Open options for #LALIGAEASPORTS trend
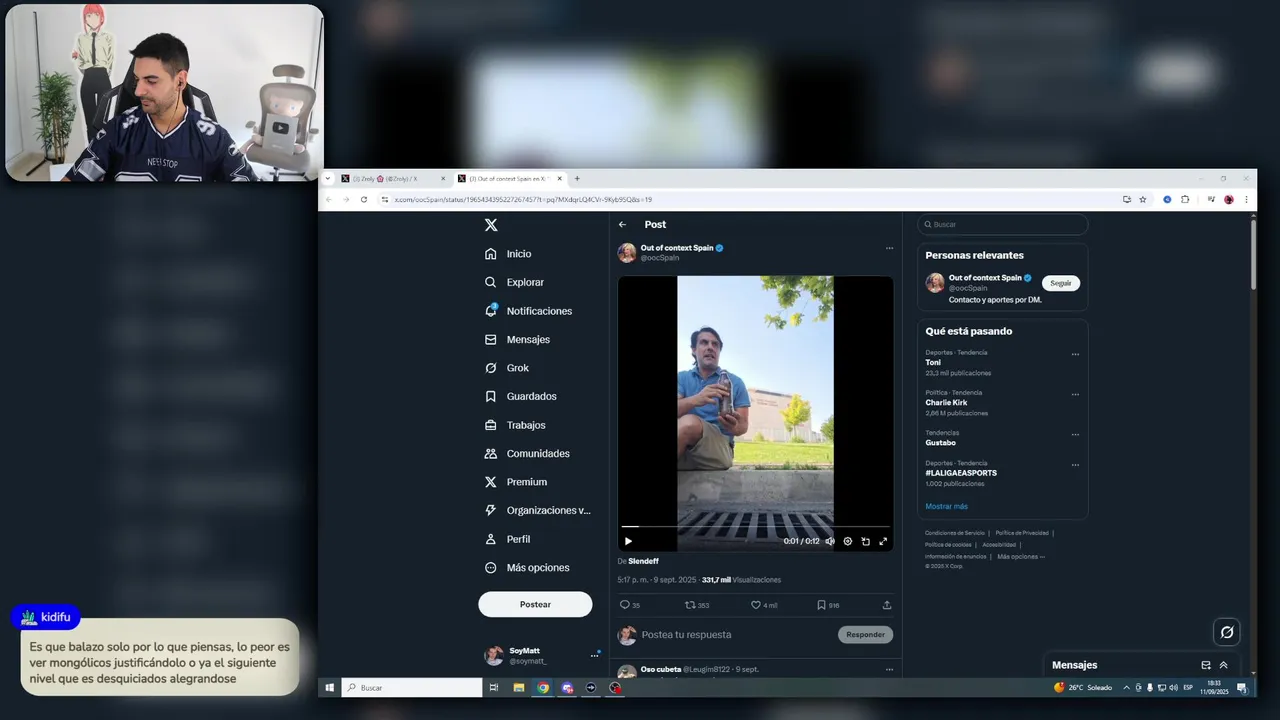This screenshot has width=1280, height=720. coord(1075,465)
